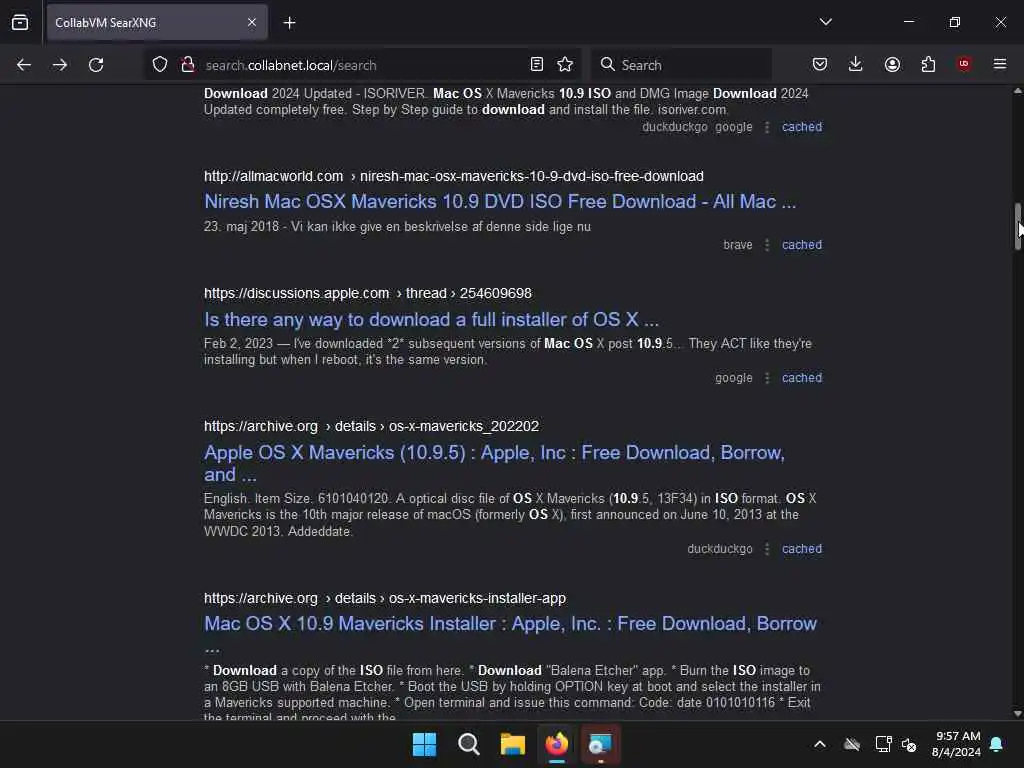Click the scrollbar down arrow

[1017, 713]
